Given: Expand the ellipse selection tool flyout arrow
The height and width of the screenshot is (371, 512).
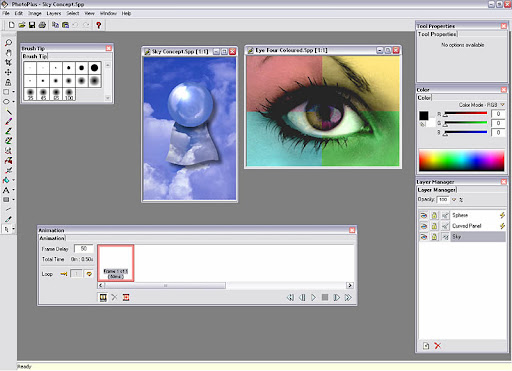Looking at the screenshot, I should (13, 102).
